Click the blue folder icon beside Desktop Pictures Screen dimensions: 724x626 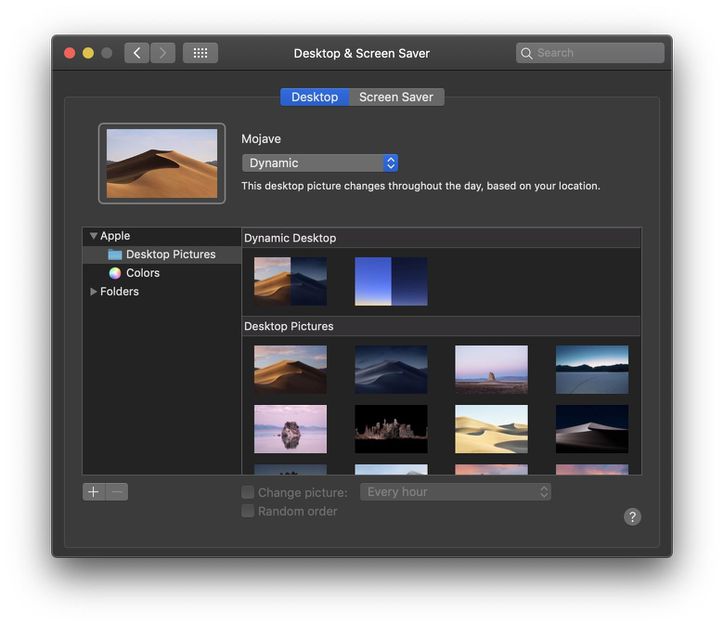coord(115,254)
